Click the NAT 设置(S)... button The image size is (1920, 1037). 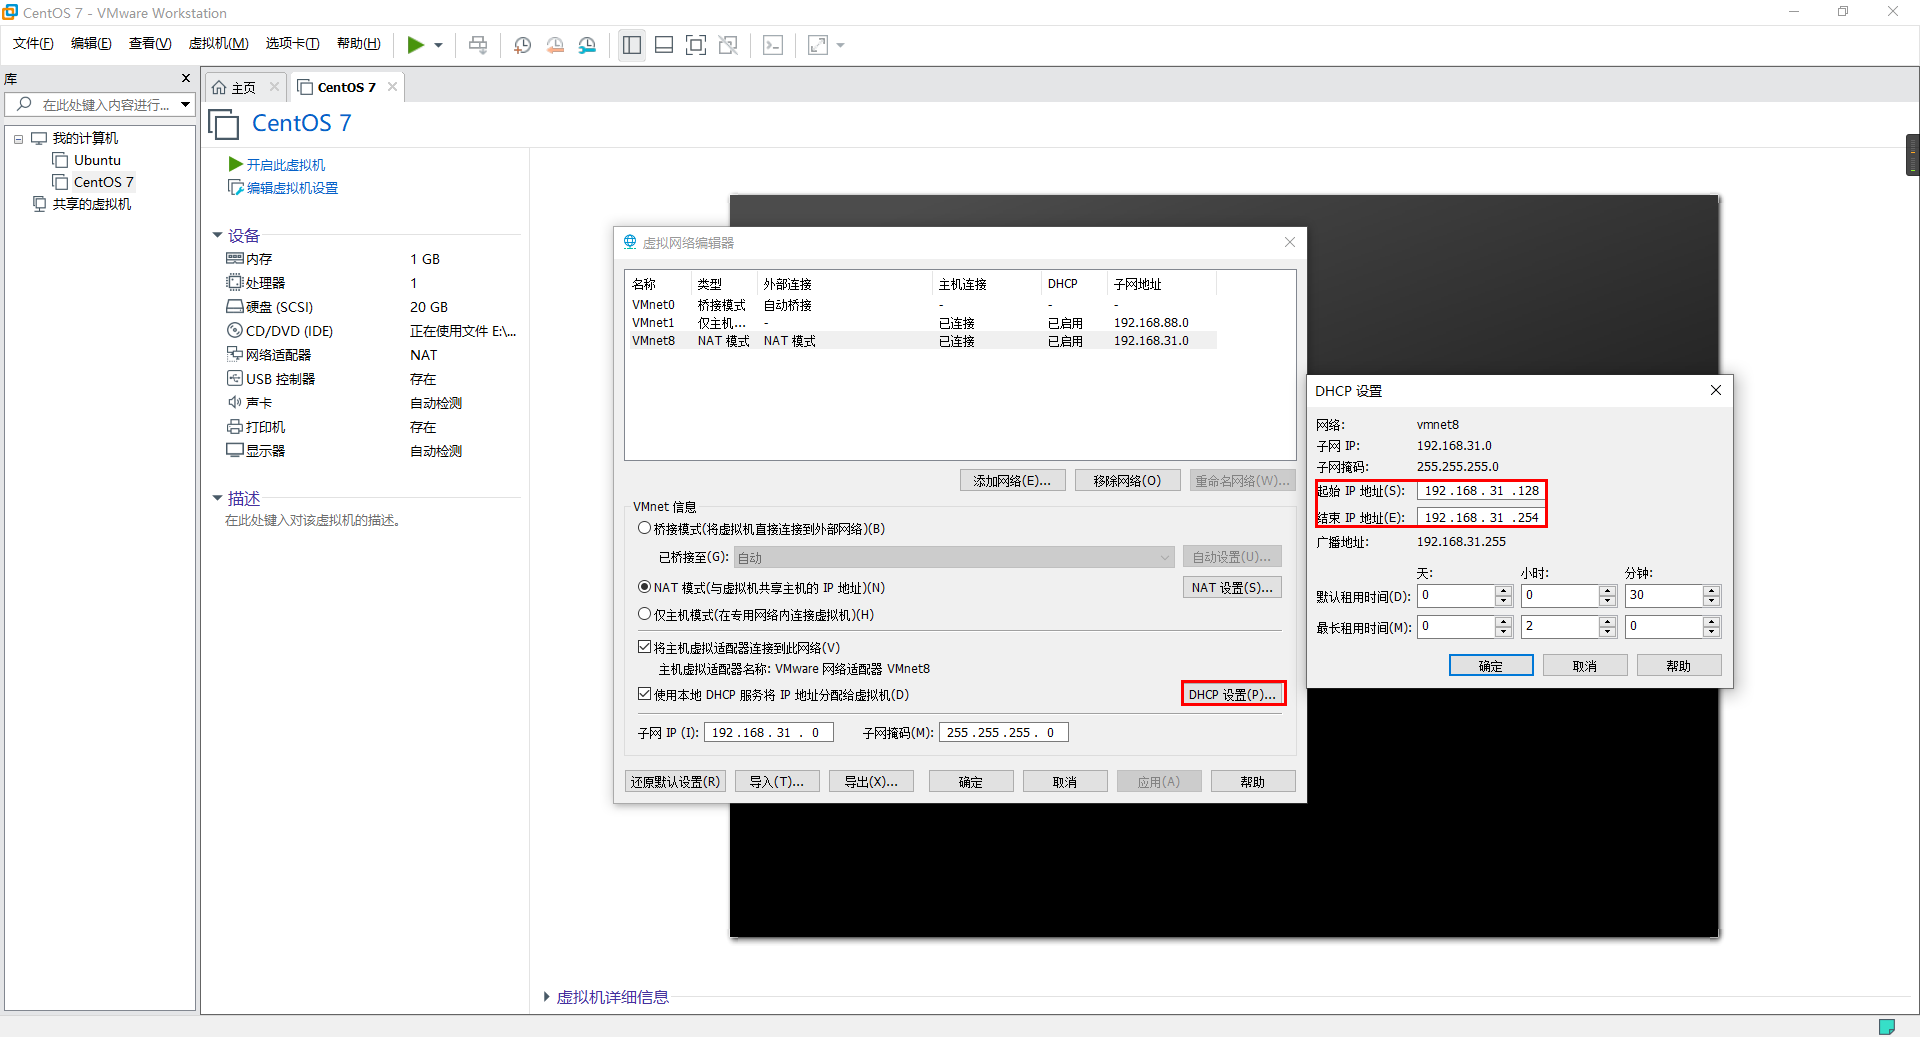[1232, 588]
